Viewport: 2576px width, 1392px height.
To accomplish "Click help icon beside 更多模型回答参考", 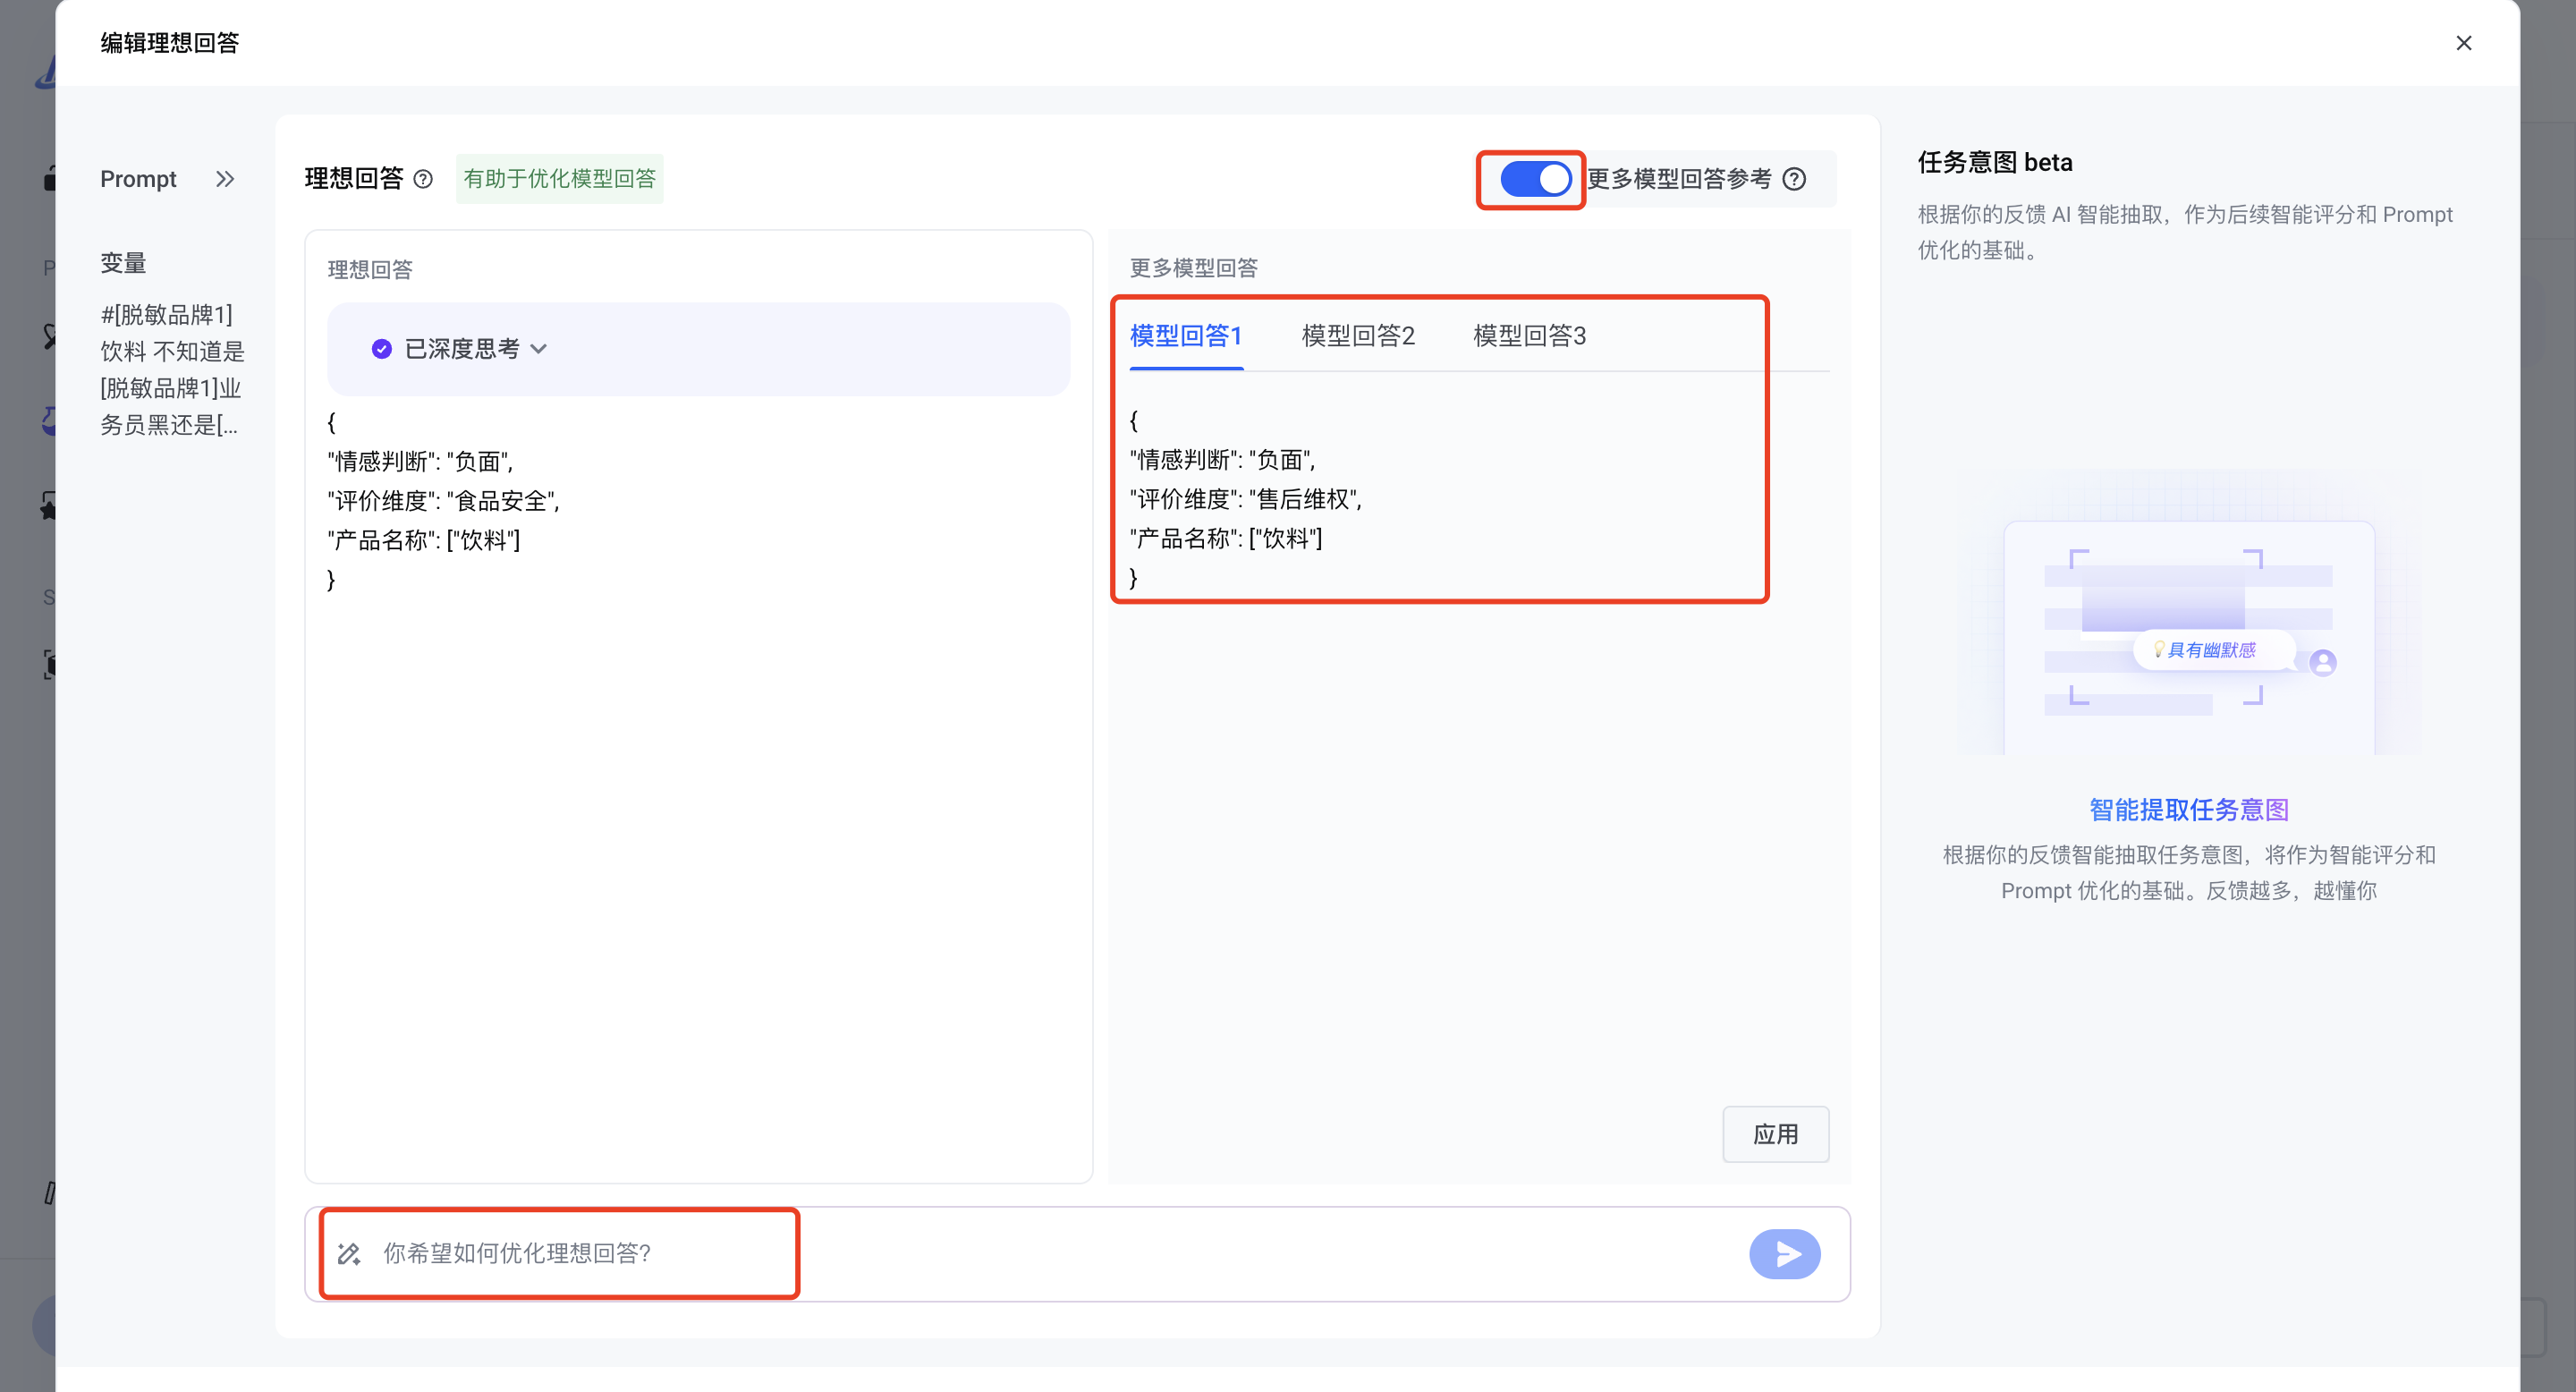I will (x=1795, y=179).
